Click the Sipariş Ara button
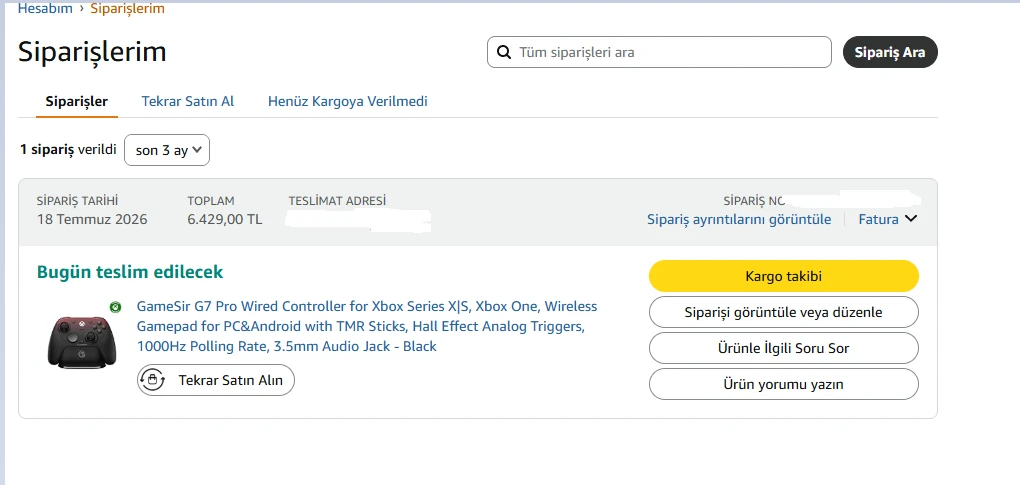 coord(890,52)
